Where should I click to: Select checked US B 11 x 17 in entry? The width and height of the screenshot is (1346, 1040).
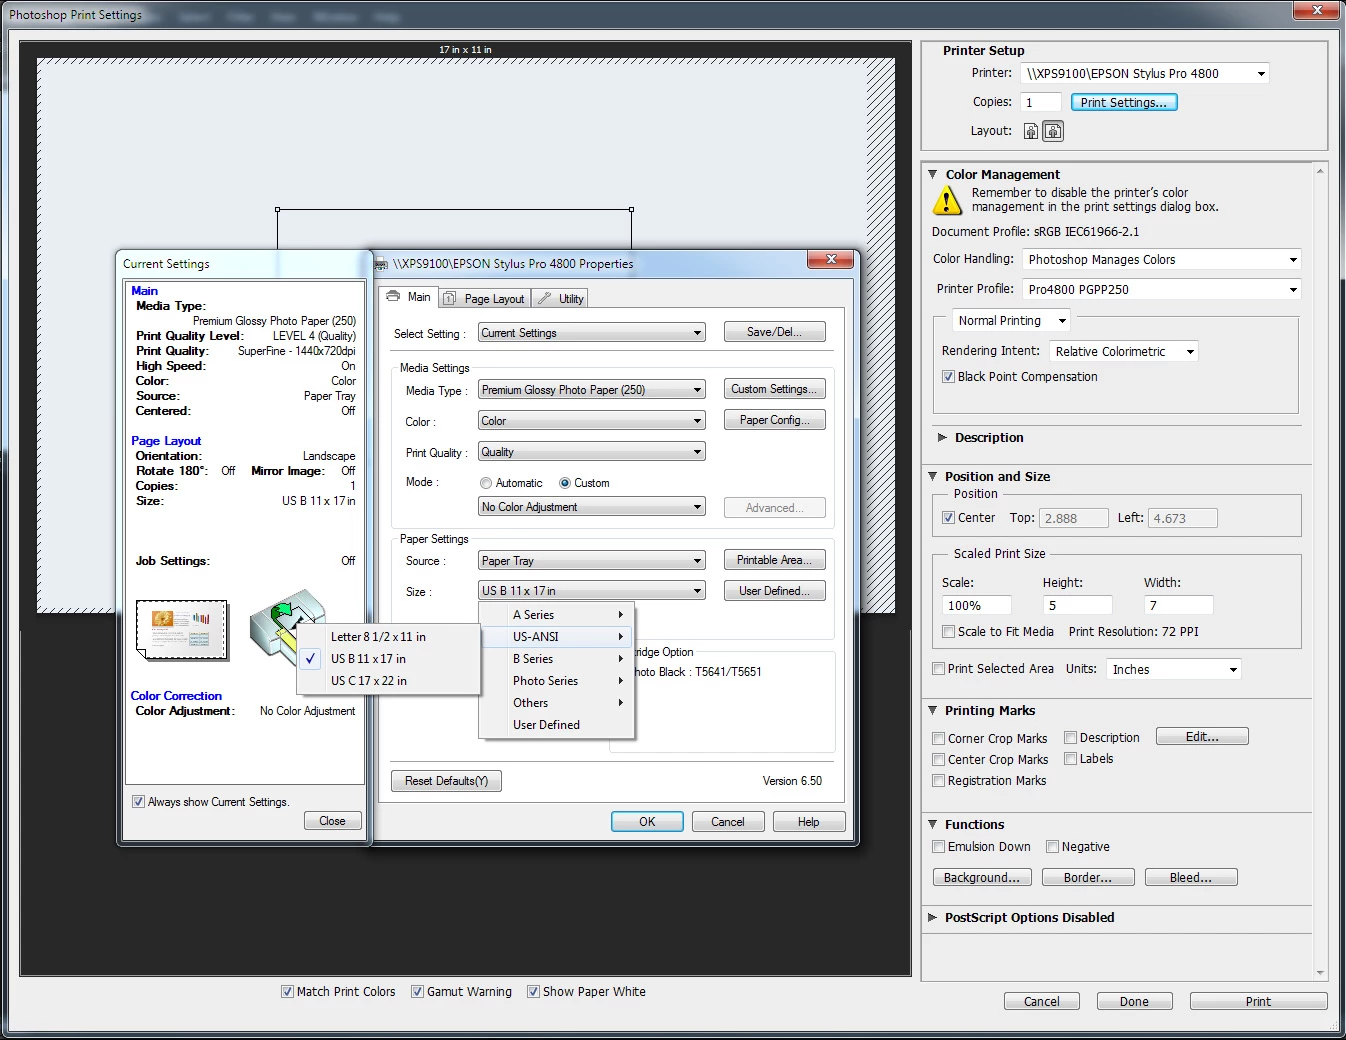pos(388,659)
